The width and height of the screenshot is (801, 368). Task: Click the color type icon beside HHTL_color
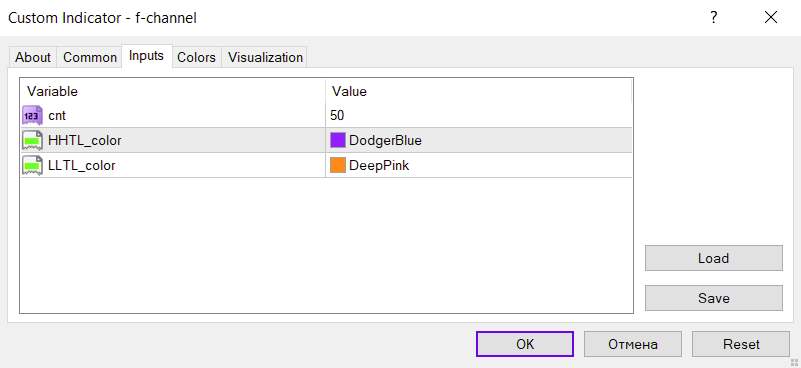pyautogui.click(x=32, y=140)
